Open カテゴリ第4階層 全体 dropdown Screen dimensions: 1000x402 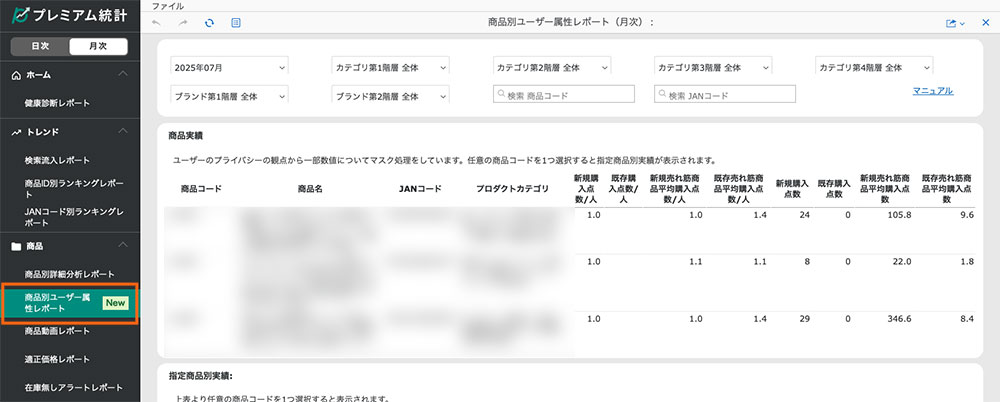point(874,67)
